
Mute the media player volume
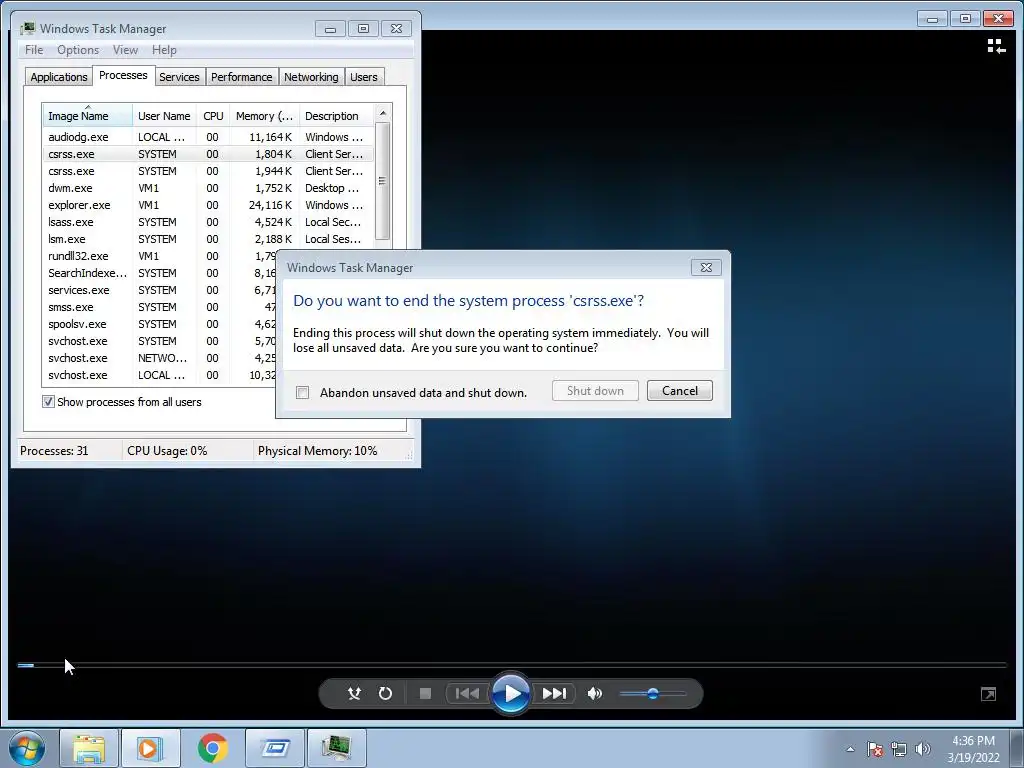pyautogui.click(x=595, y=693)
